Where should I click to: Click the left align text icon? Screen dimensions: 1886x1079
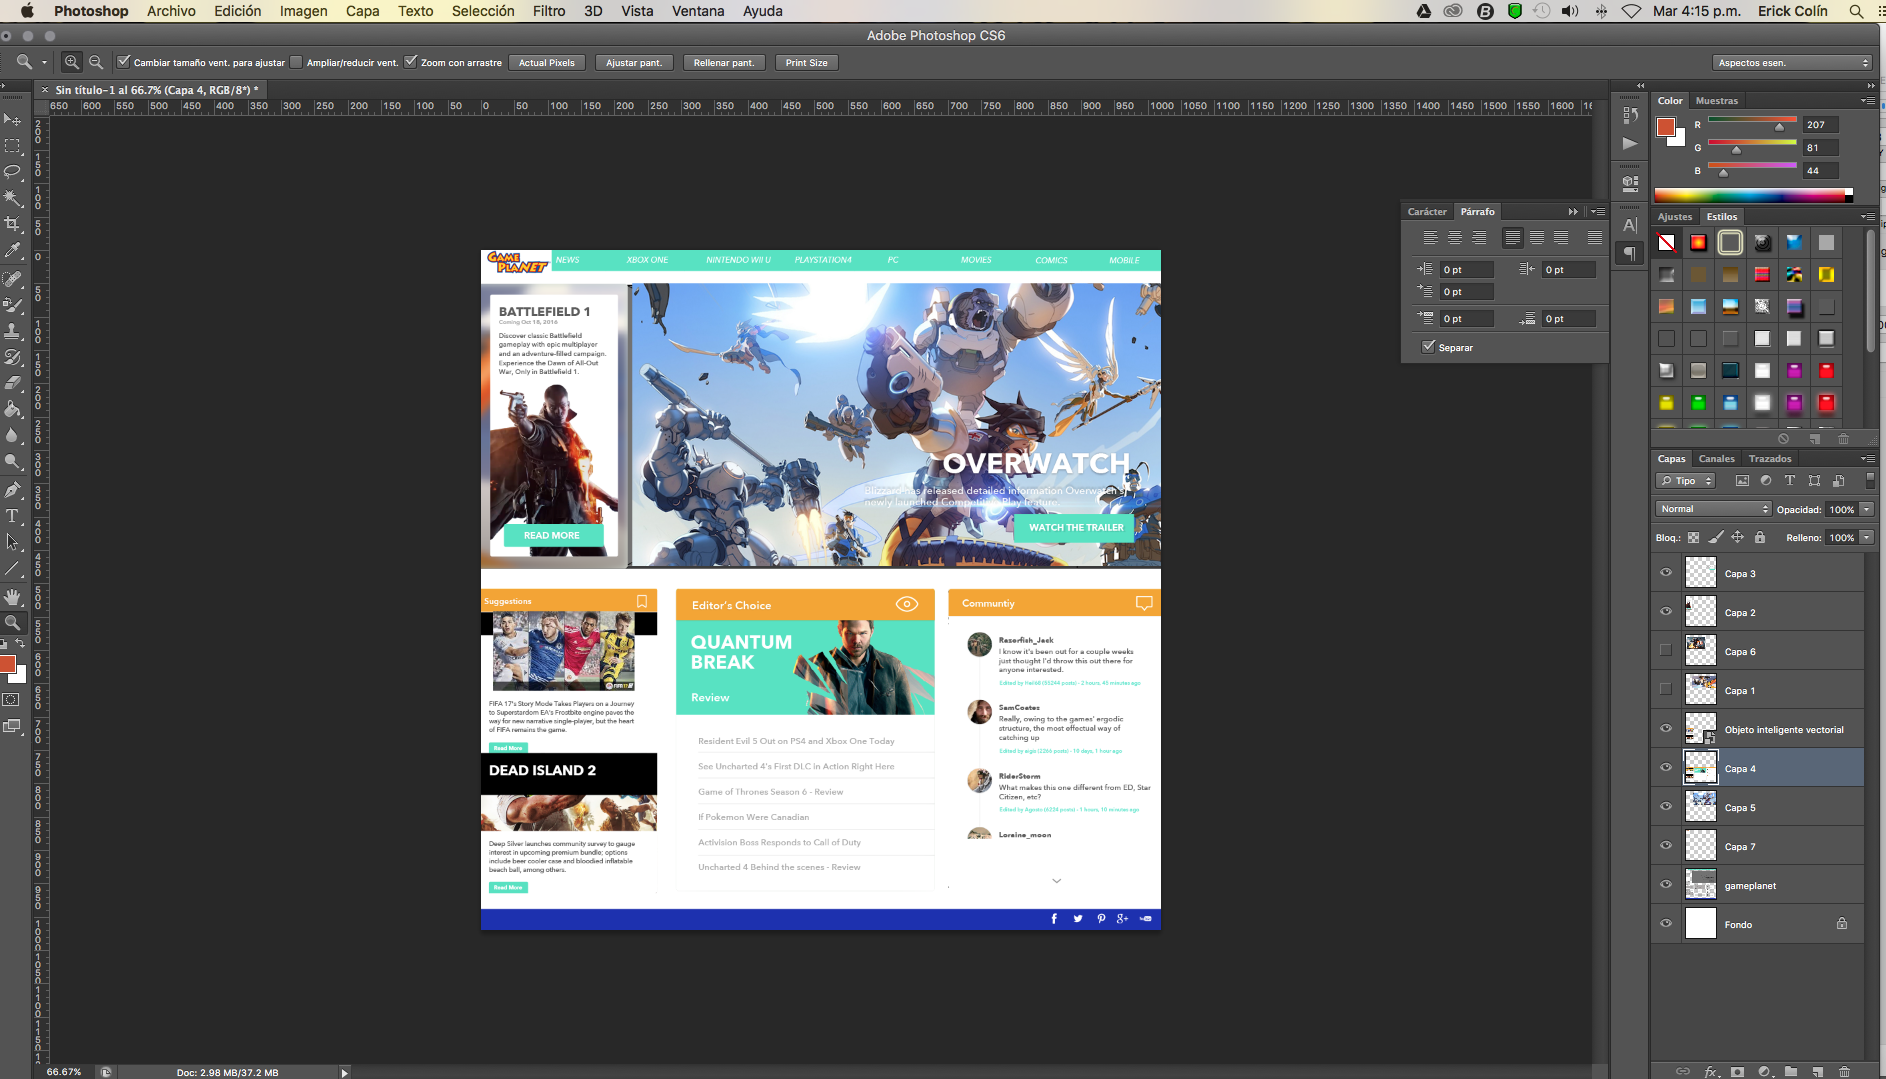tap(1430, 238)
